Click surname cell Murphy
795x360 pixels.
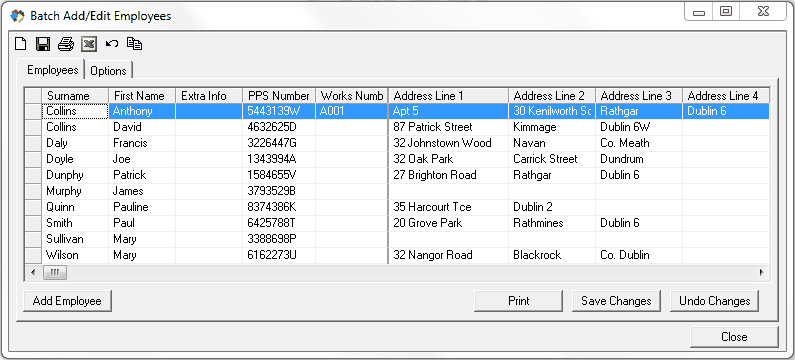coord(75,191)
